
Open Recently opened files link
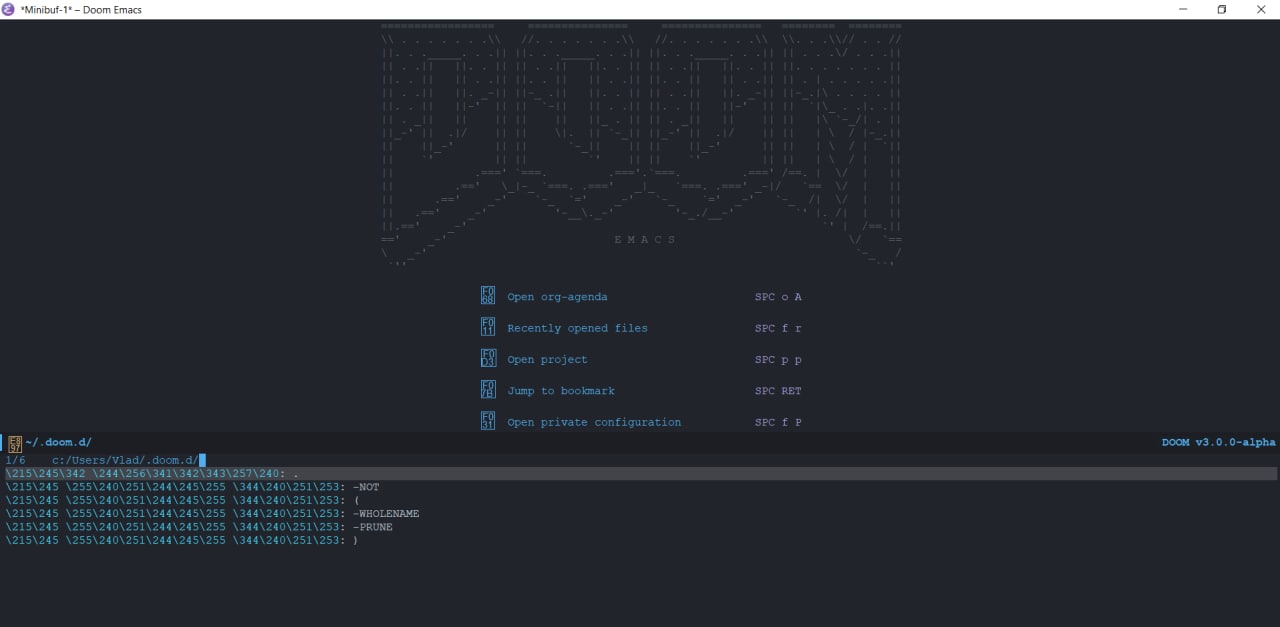pos(577,328)
